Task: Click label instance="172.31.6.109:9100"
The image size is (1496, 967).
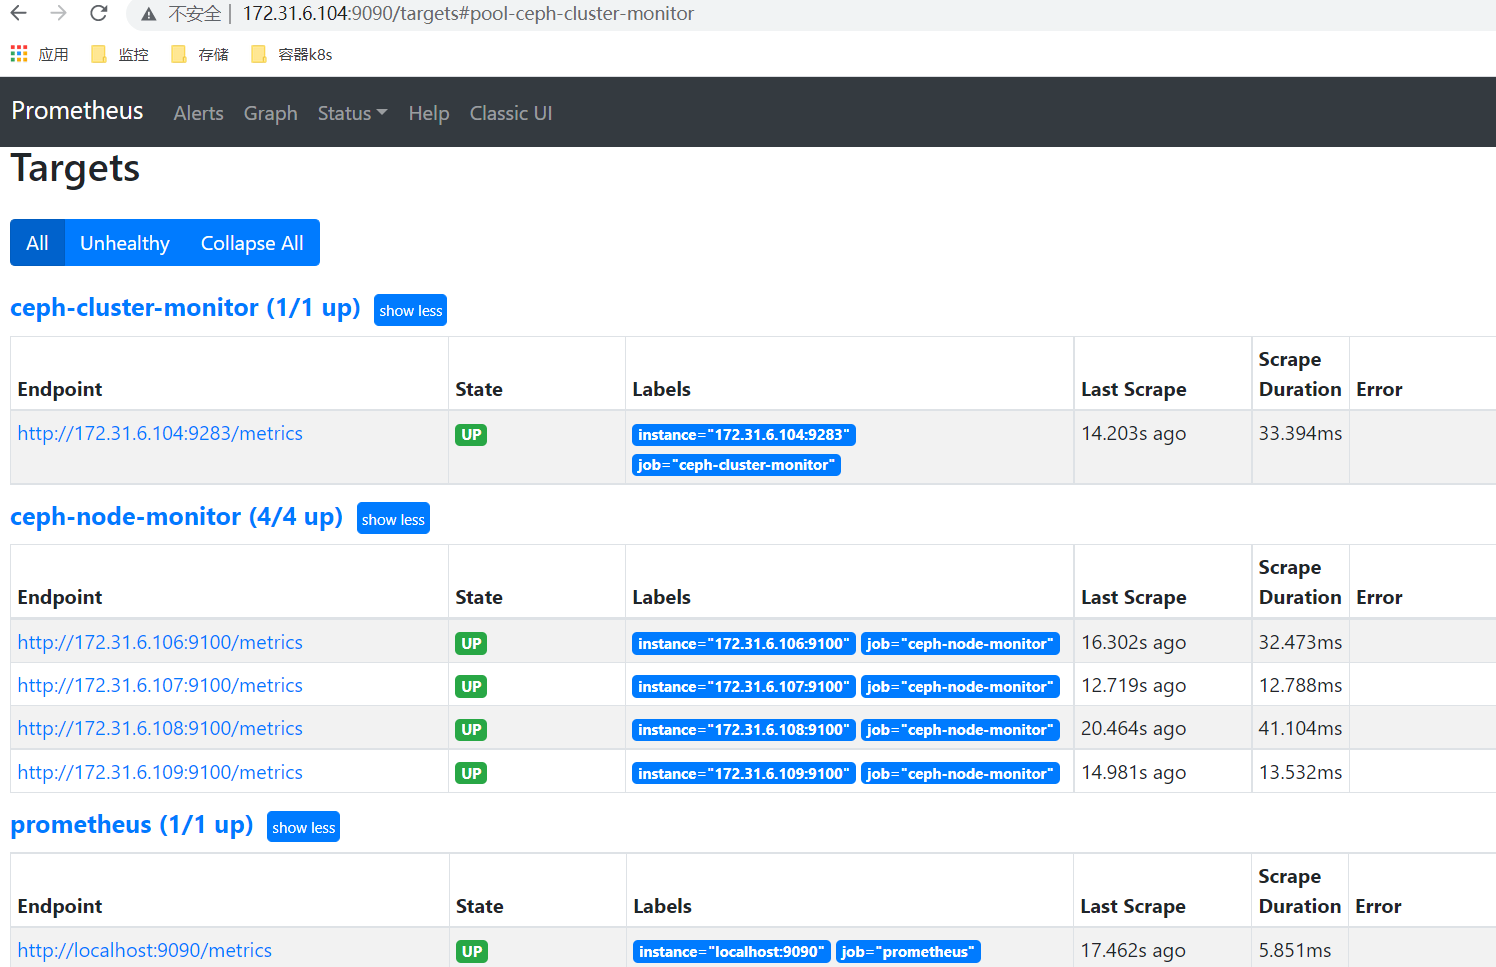Action: coord(744,774)
